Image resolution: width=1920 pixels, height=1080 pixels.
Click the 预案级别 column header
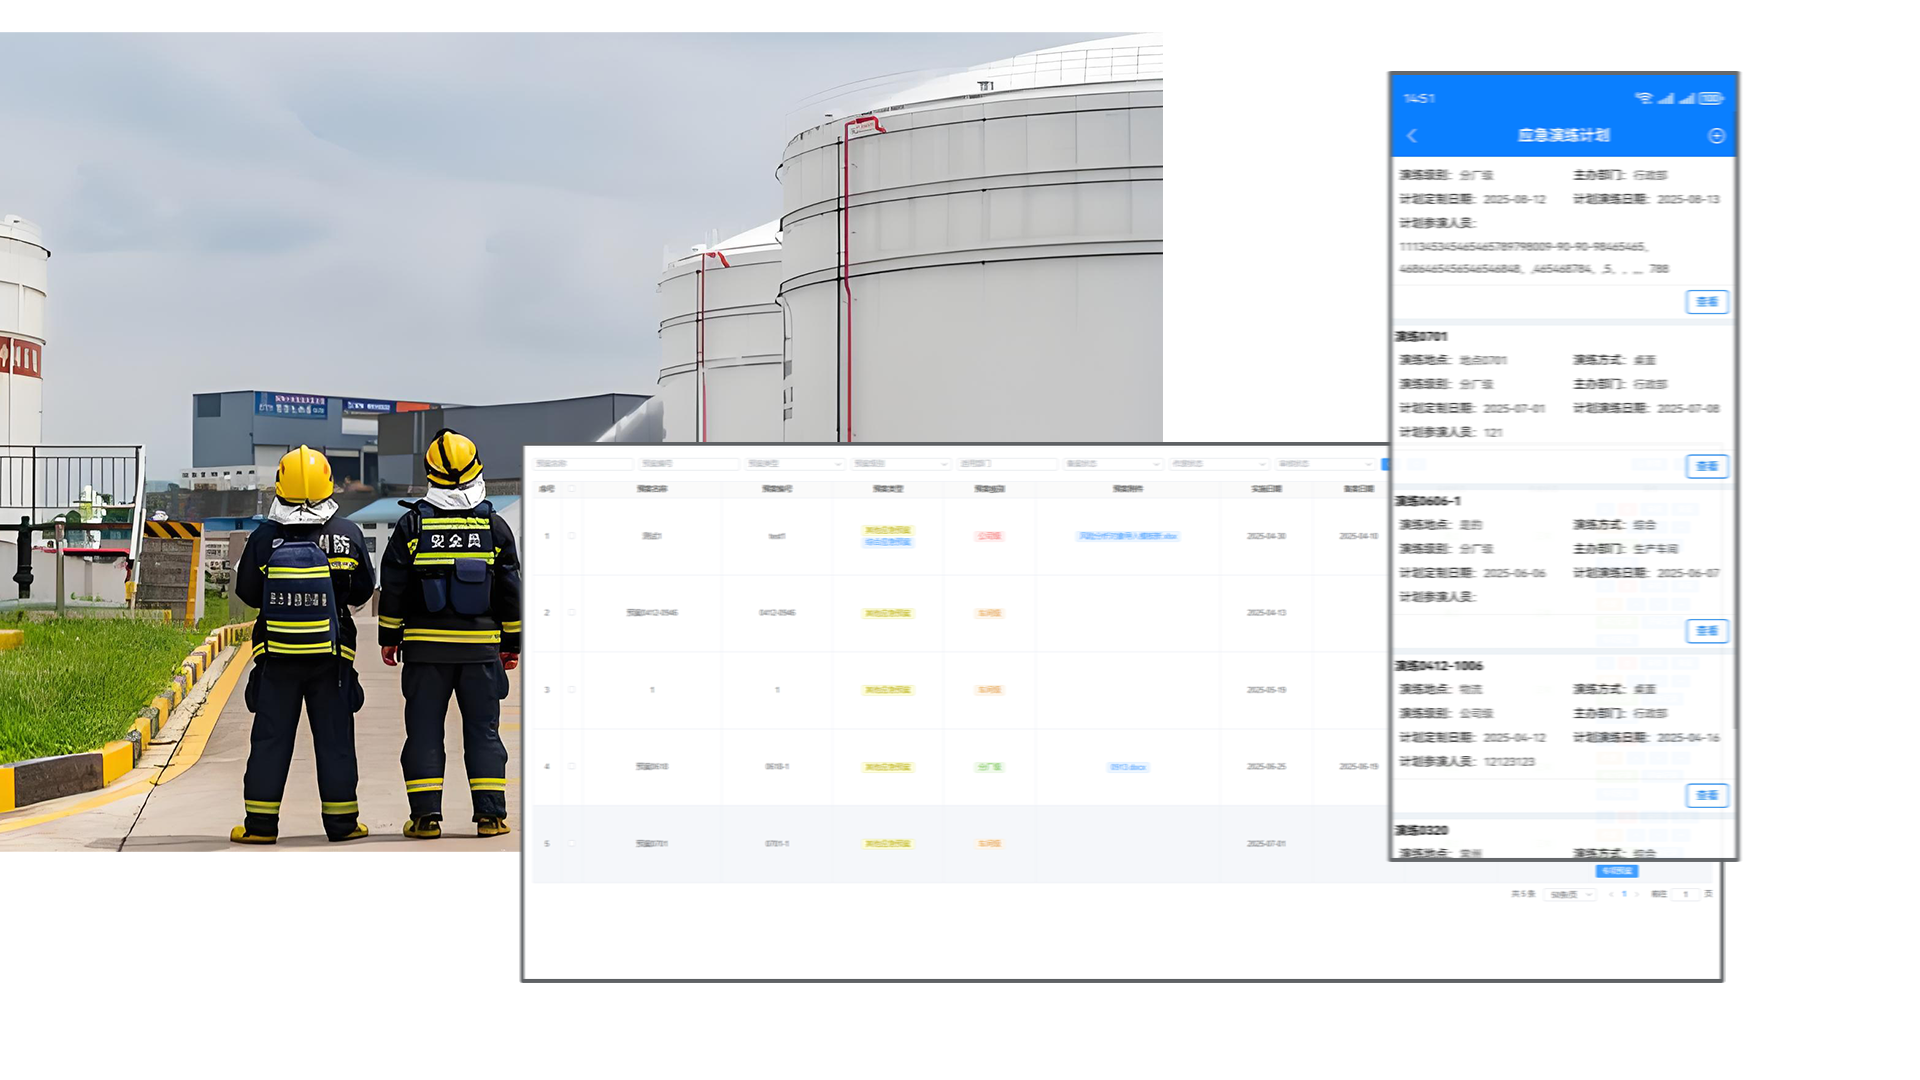click(x=989, y=489)
